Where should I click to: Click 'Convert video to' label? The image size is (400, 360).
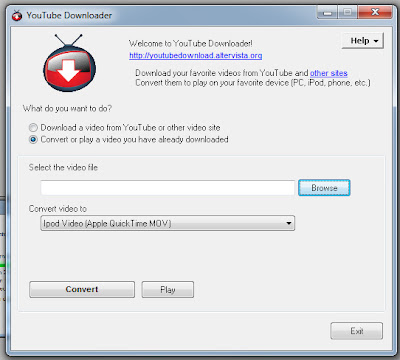pos(58,209)
